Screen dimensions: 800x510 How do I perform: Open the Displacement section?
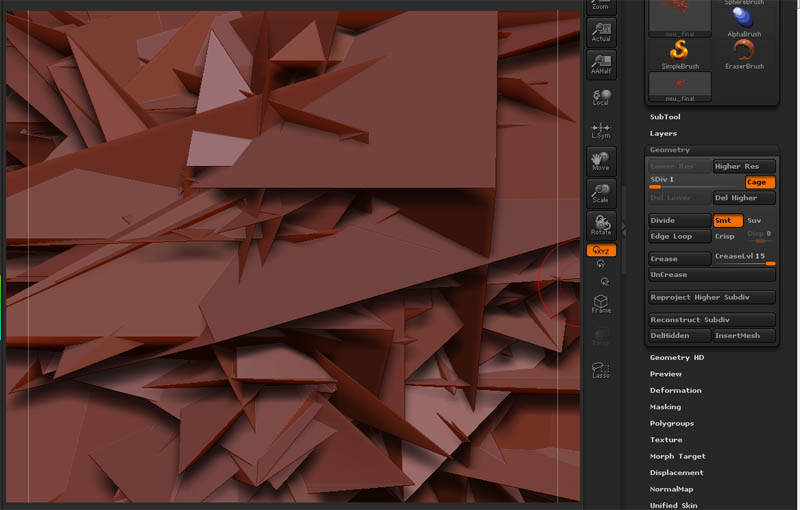677,472
